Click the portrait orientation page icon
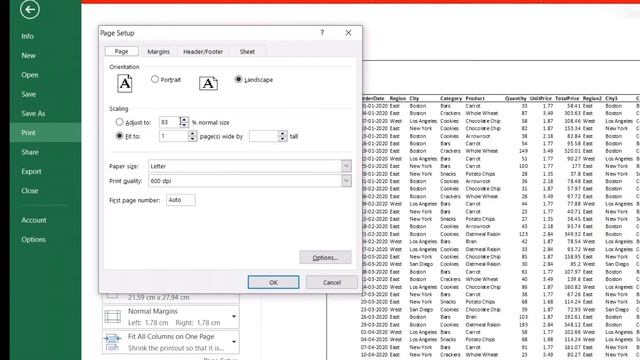 125,83
